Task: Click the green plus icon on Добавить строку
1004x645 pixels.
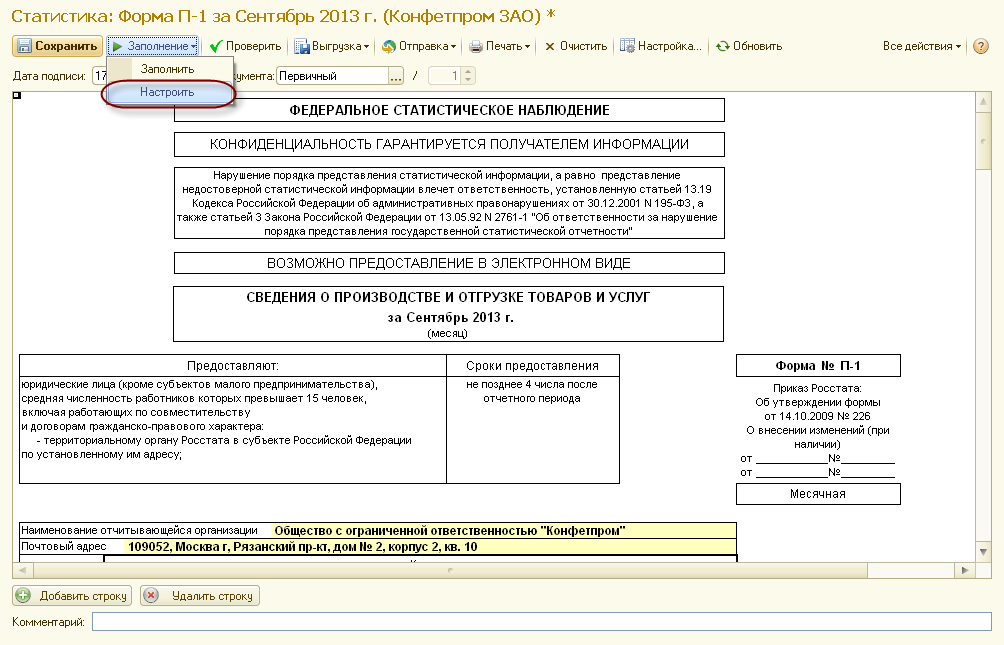Action: 23,596
